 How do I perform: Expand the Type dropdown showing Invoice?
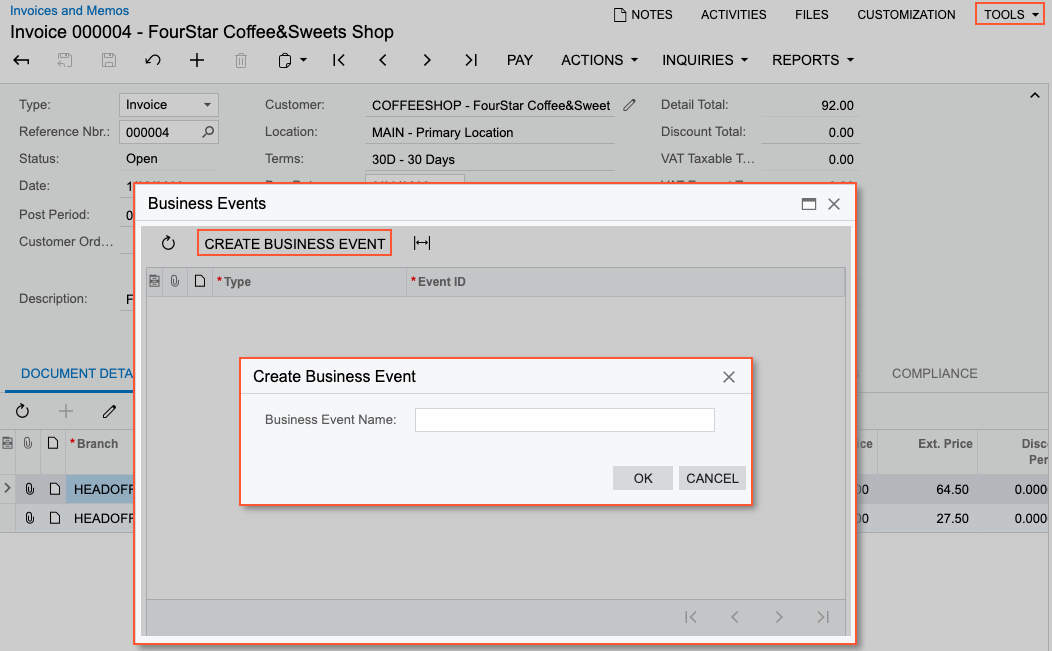[x=207, y=105]
